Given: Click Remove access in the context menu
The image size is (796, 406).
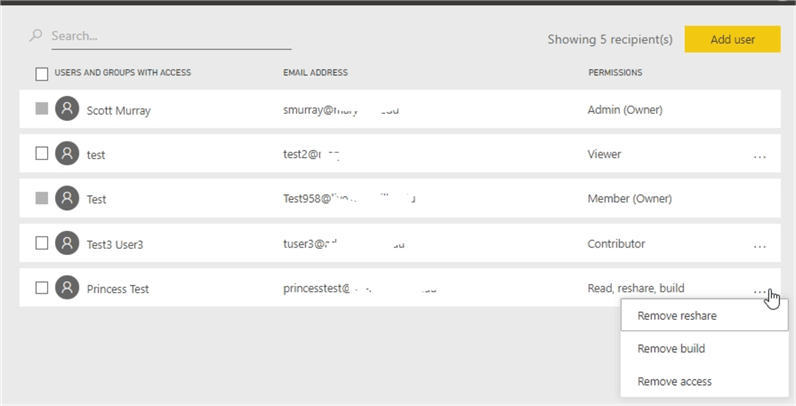Looking at the screenshot, I should pyautogui.click(x=674, y=381).
